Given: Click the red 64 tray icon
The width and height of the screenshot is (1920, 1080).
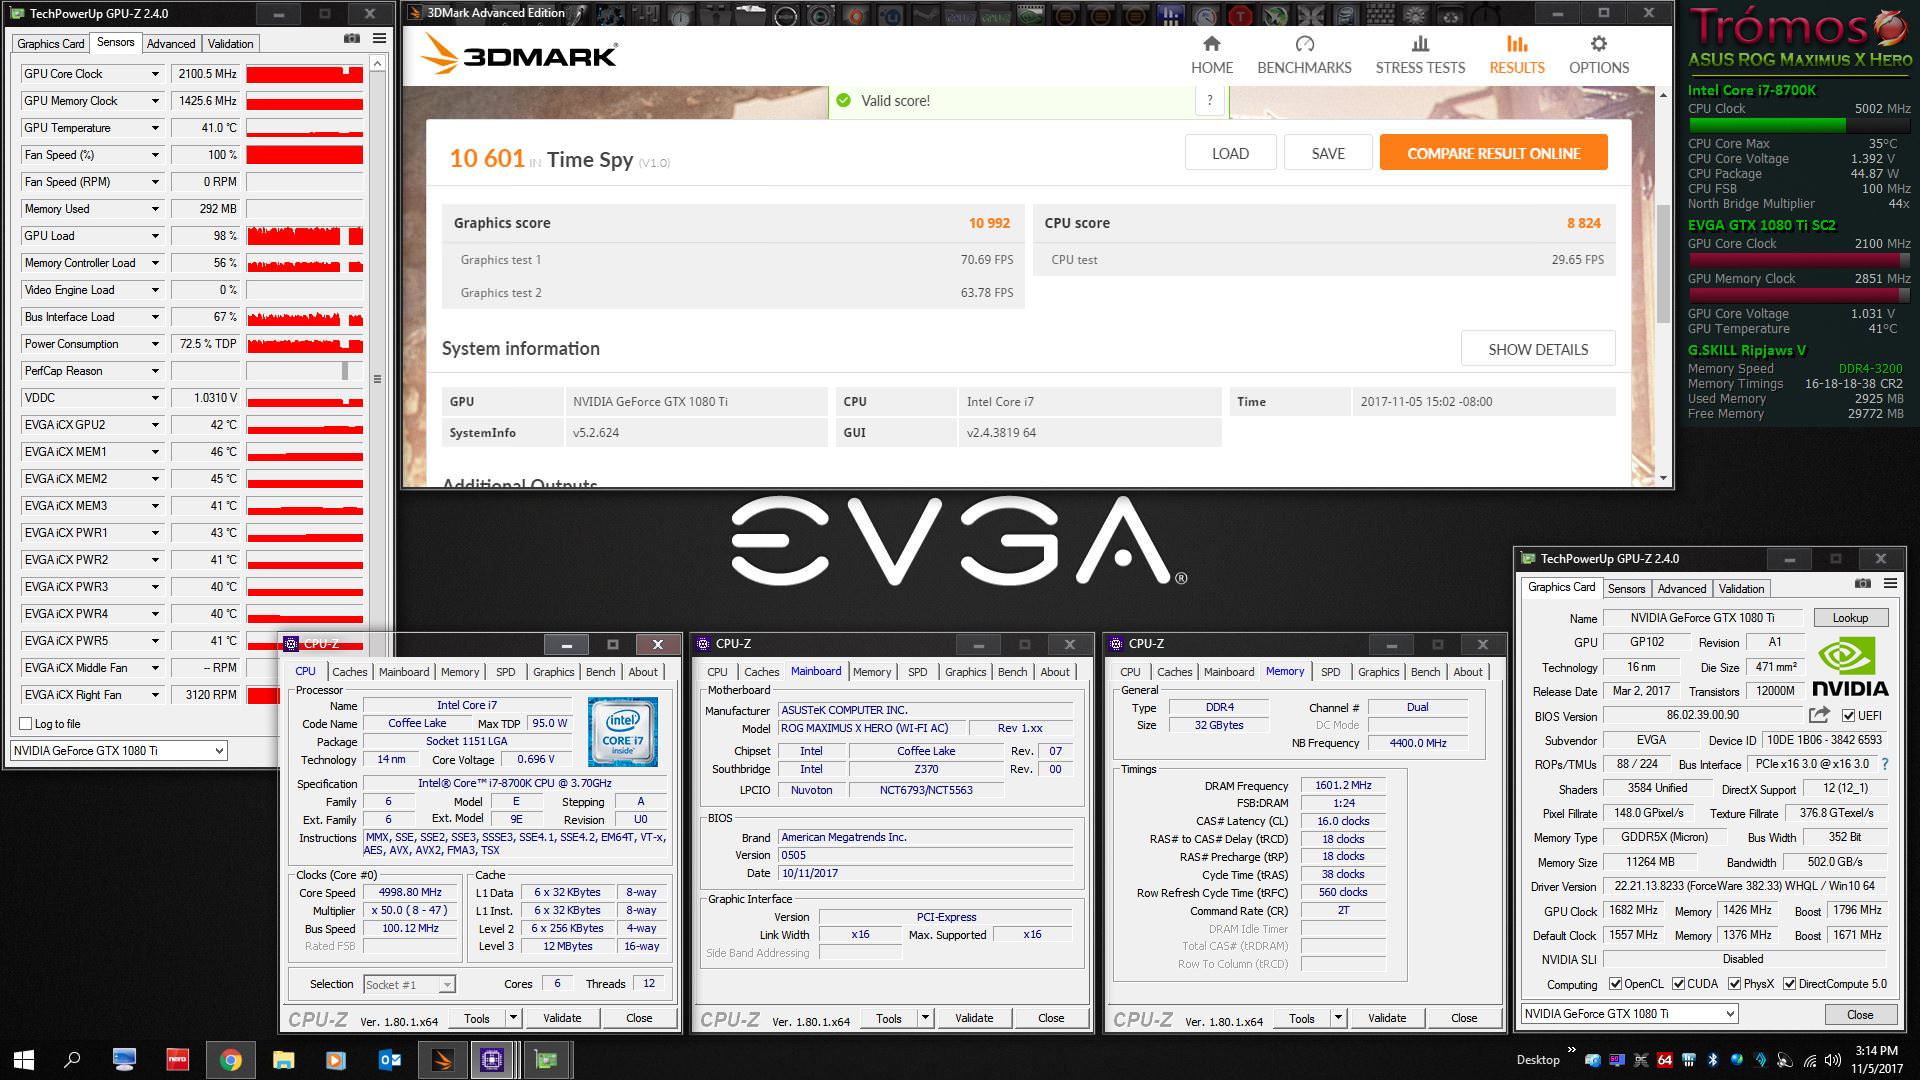Looking at the screenshot, I should tap(1664, 1060).
